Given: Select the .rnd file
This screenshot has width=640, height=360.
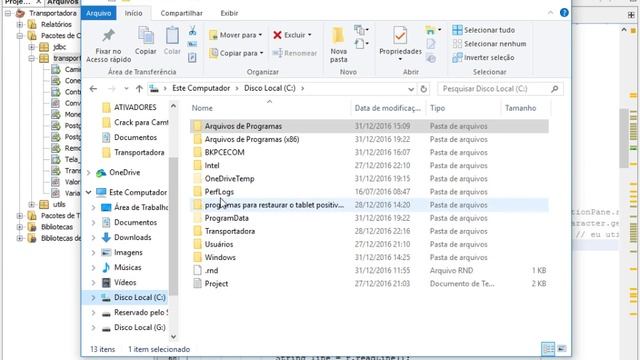Looking at the screenshot, I should click(369, 271).
